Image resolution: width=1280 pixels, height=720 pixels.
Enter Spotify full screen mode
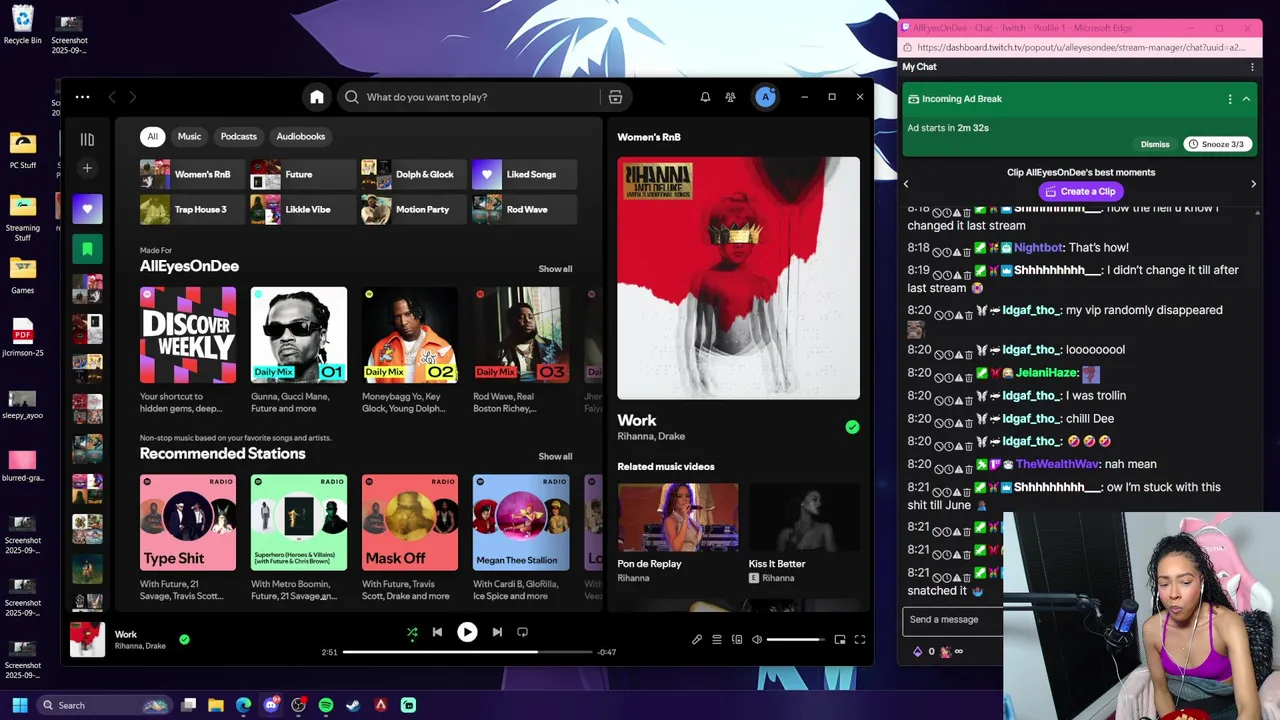pos(860,640)
